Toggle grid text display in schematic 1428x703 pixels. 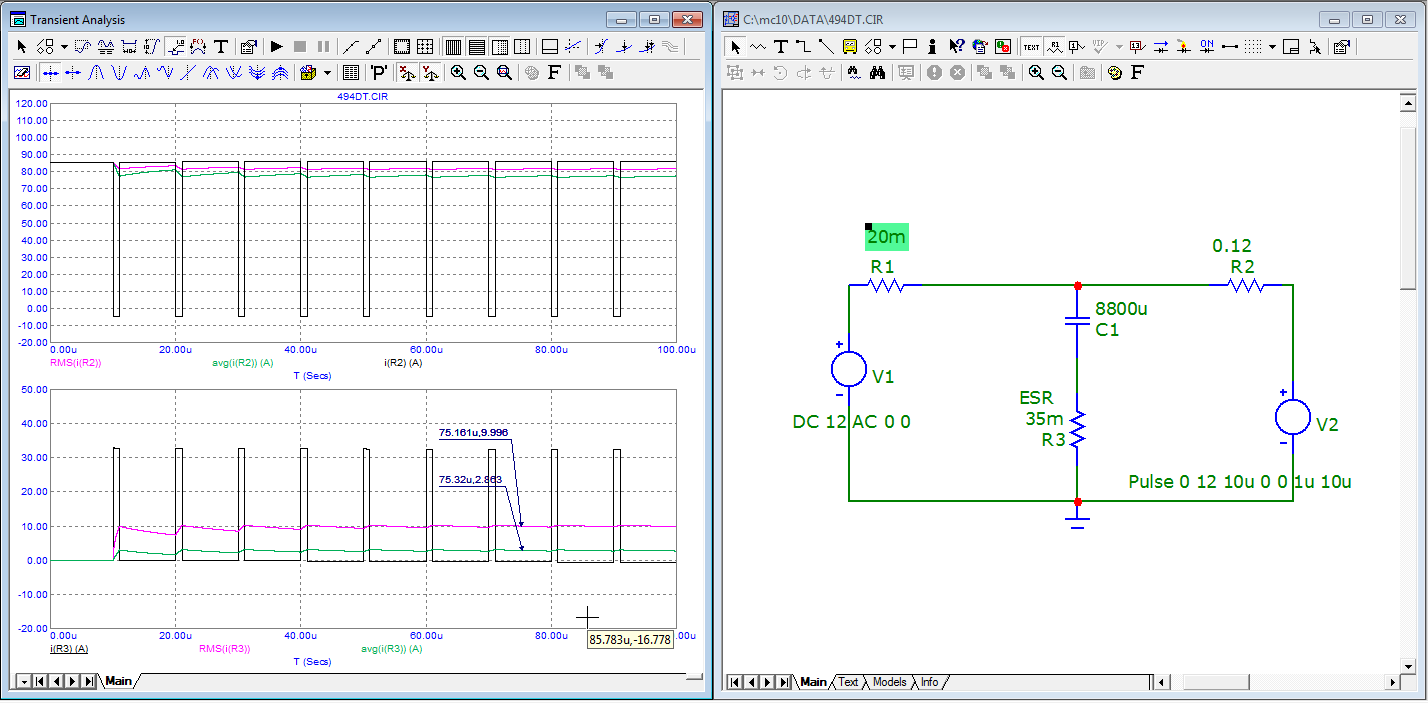pyautogui.click(x=1030, y=46)
